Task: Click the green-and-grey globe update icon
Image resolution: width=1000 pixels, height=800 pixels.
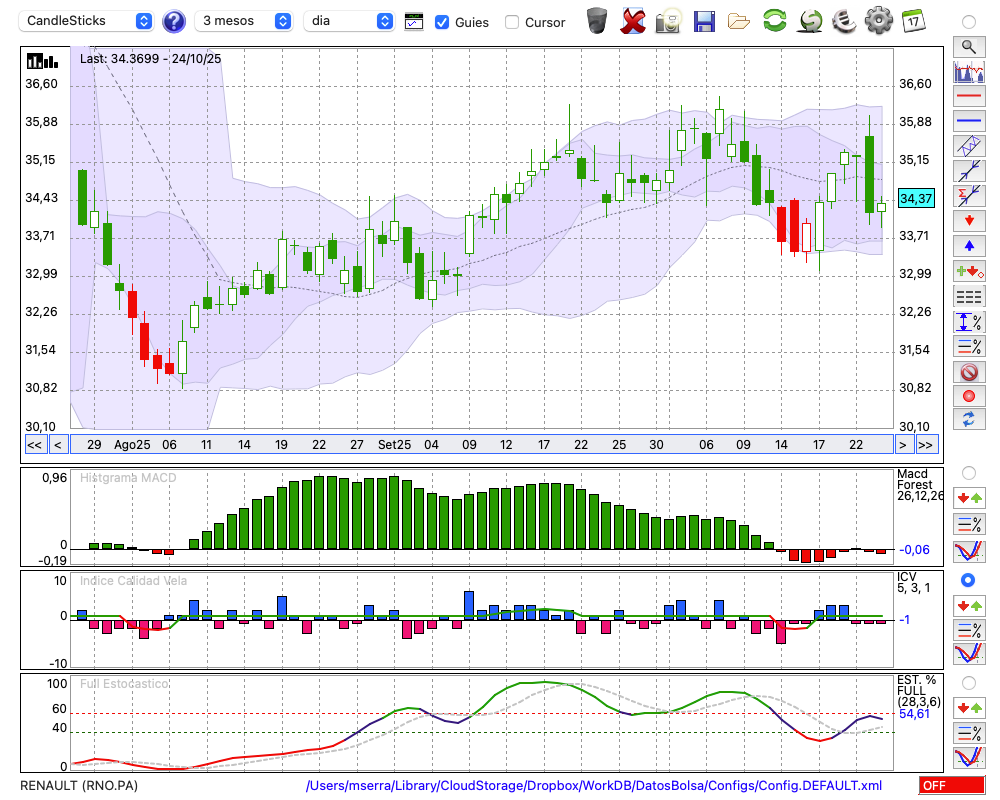Action: 810,20
